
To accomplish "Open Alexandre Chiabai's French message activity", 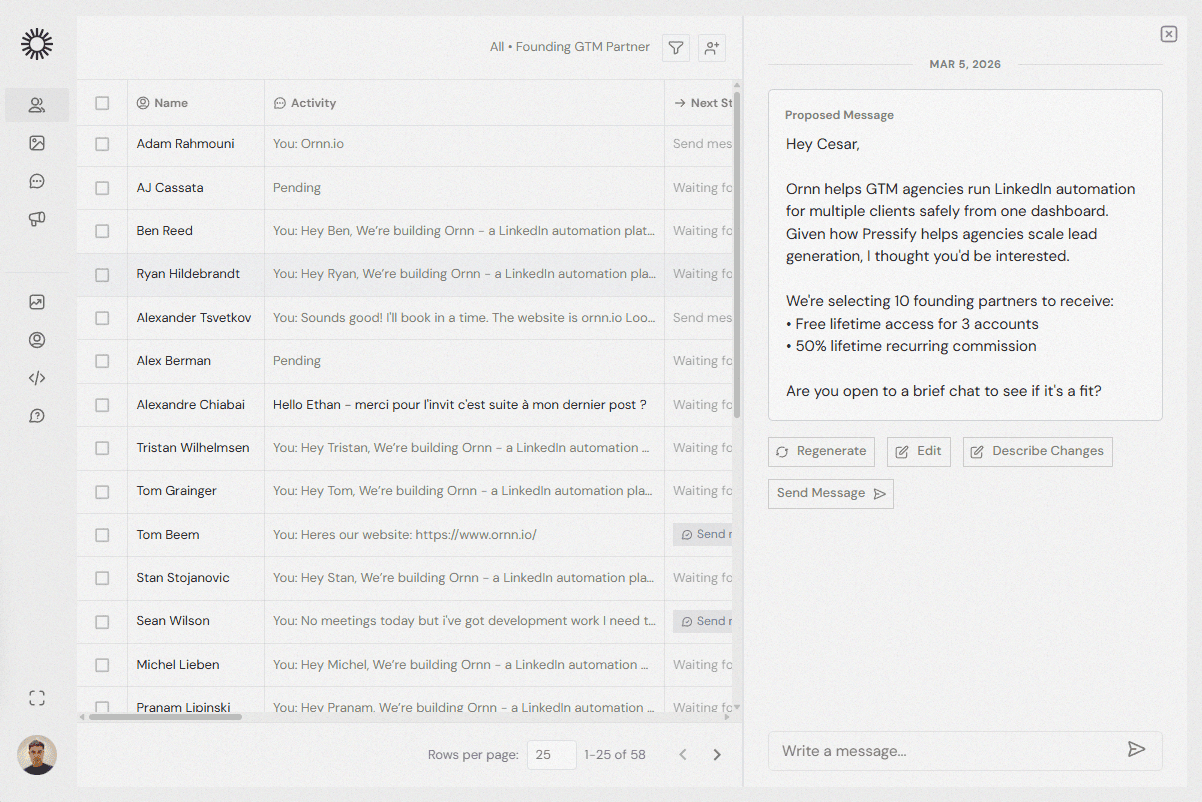I will click(460, 405).
